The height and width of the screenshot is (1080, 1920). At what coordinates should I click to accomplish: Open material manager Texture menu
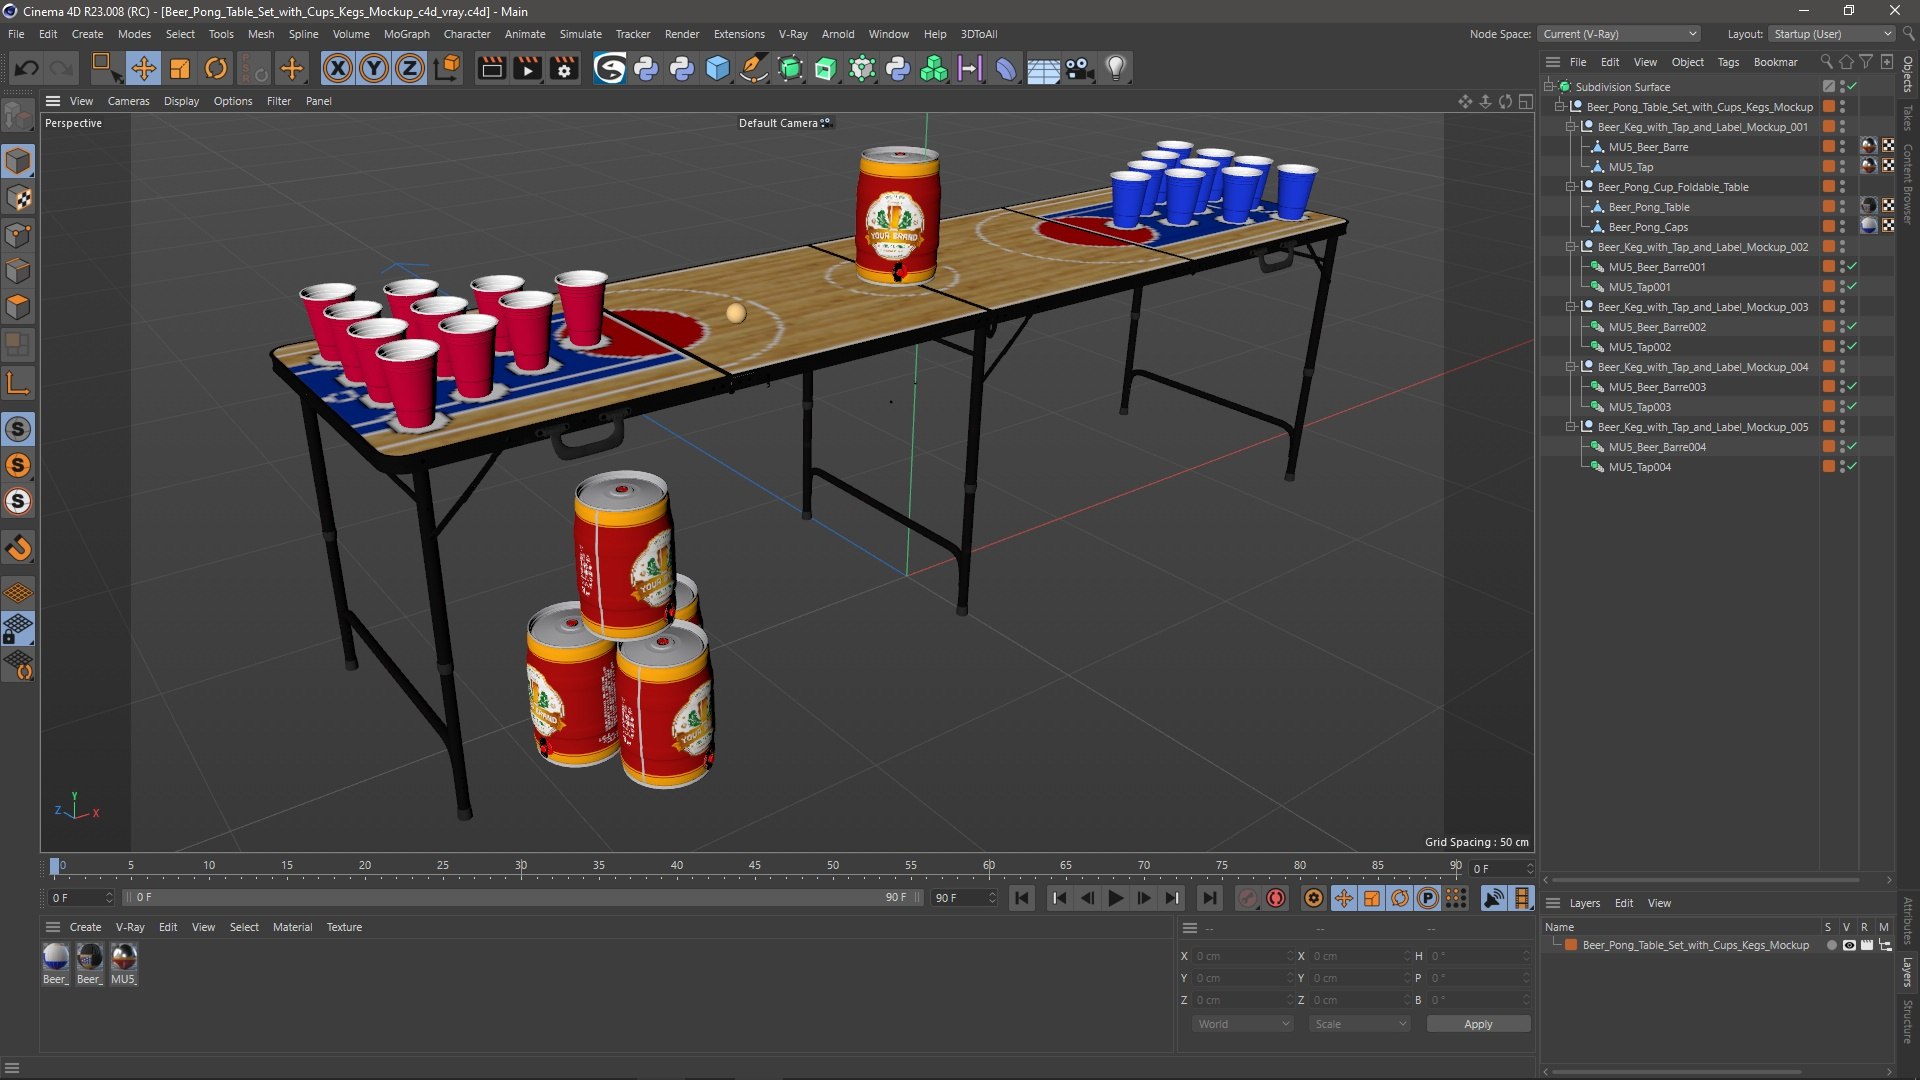tap(344, 927)
